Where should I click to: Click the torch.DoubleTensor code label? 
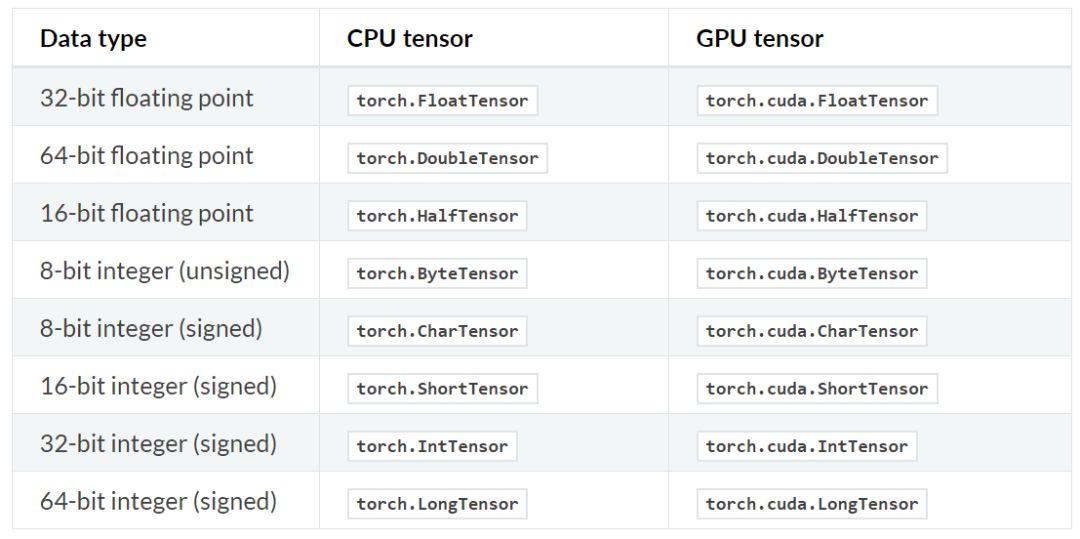tap(447, 158)
